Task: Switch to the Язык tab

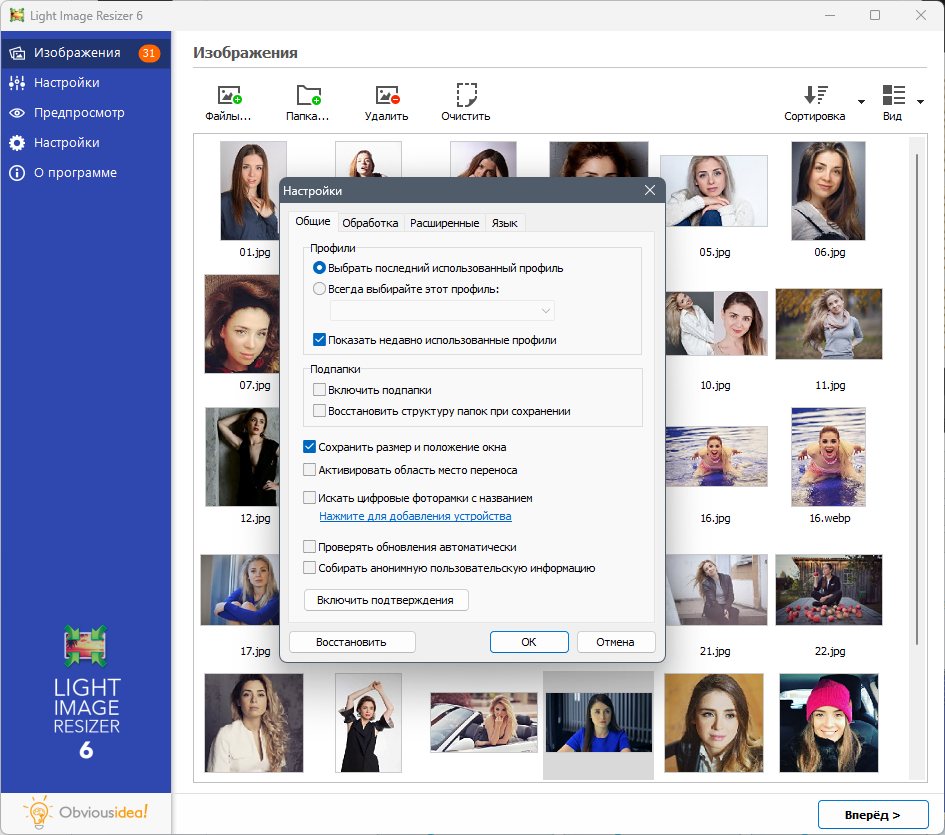Action: tap(504, 223)
